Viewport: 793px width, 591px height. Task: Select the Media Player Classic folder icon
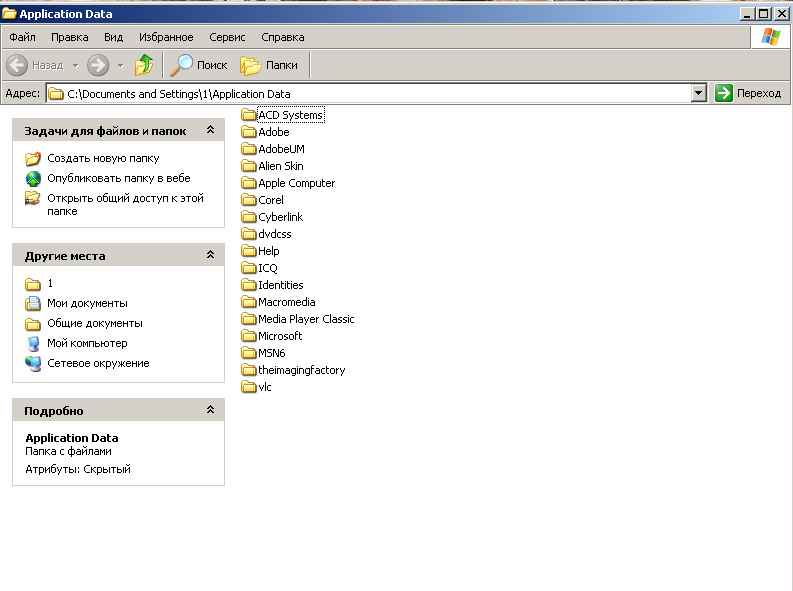pyautogui.click(x=248, y=319)
